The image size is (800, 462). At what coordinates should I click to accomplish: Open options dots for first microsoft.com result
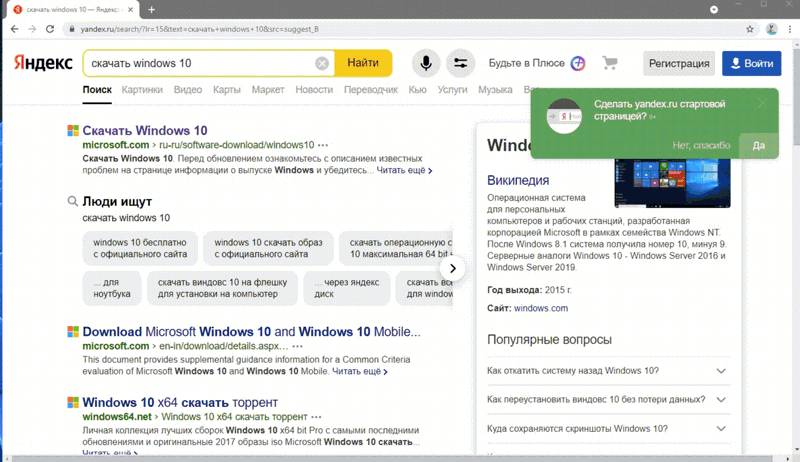pos(323,145)
